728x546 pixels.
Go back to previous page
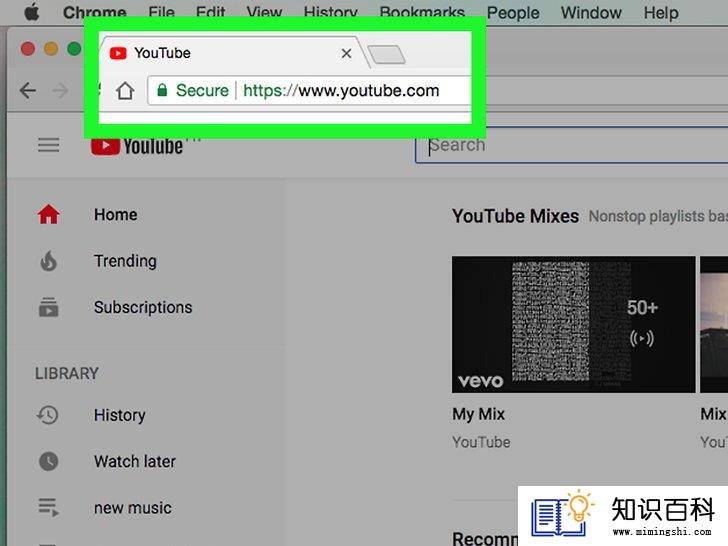28,90
